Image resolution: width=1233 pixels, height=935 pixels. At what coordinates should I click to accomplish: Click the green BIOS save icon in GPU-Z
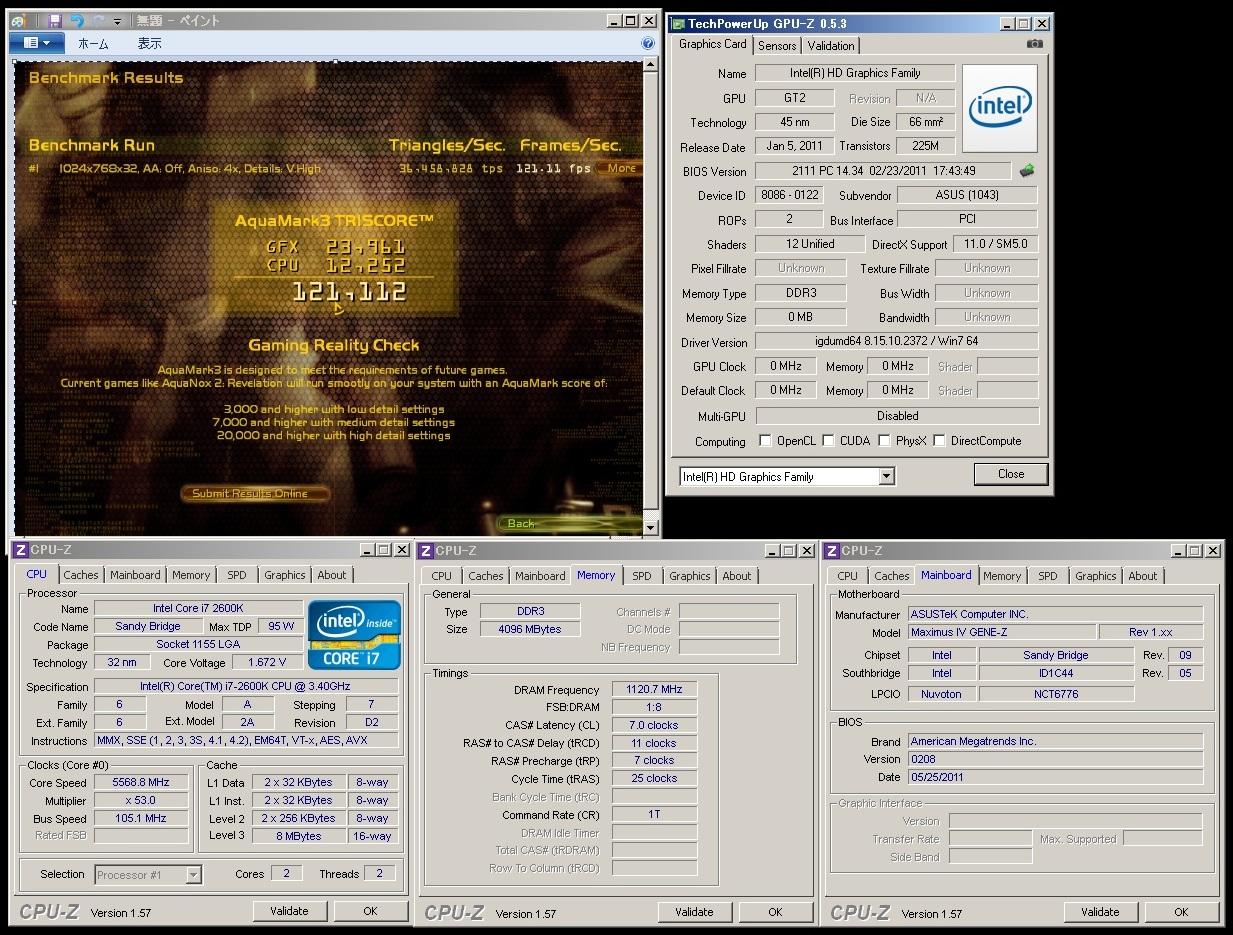coord(1026,171)
